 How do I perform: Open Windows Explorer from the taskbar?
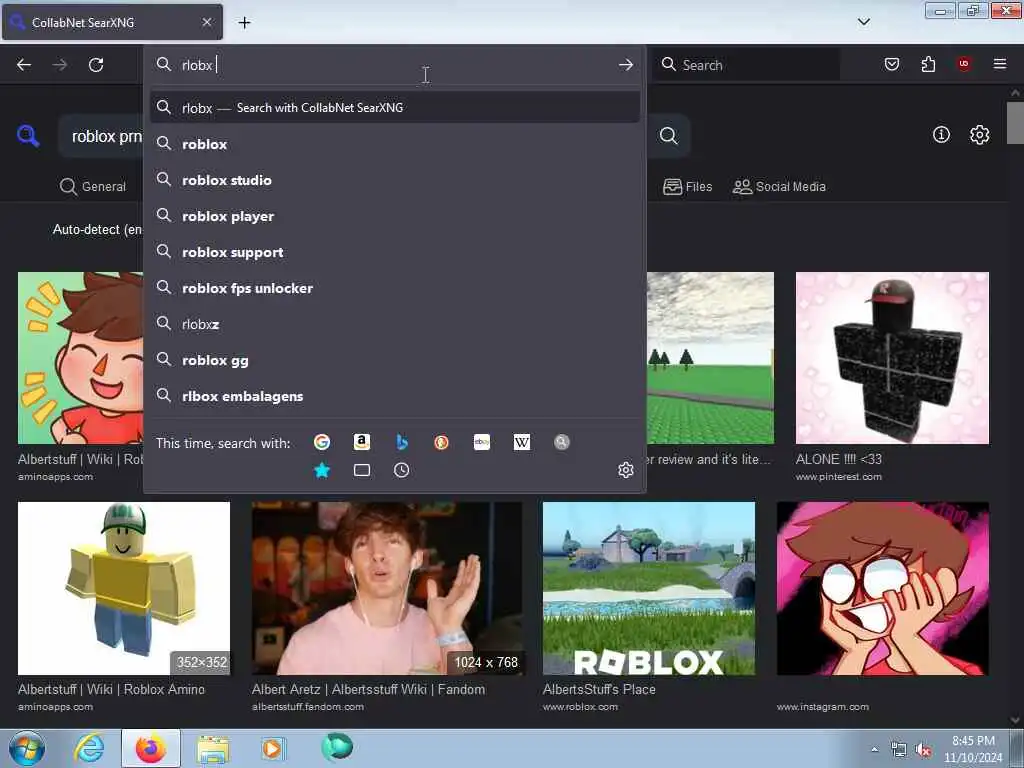coord(213,748)
